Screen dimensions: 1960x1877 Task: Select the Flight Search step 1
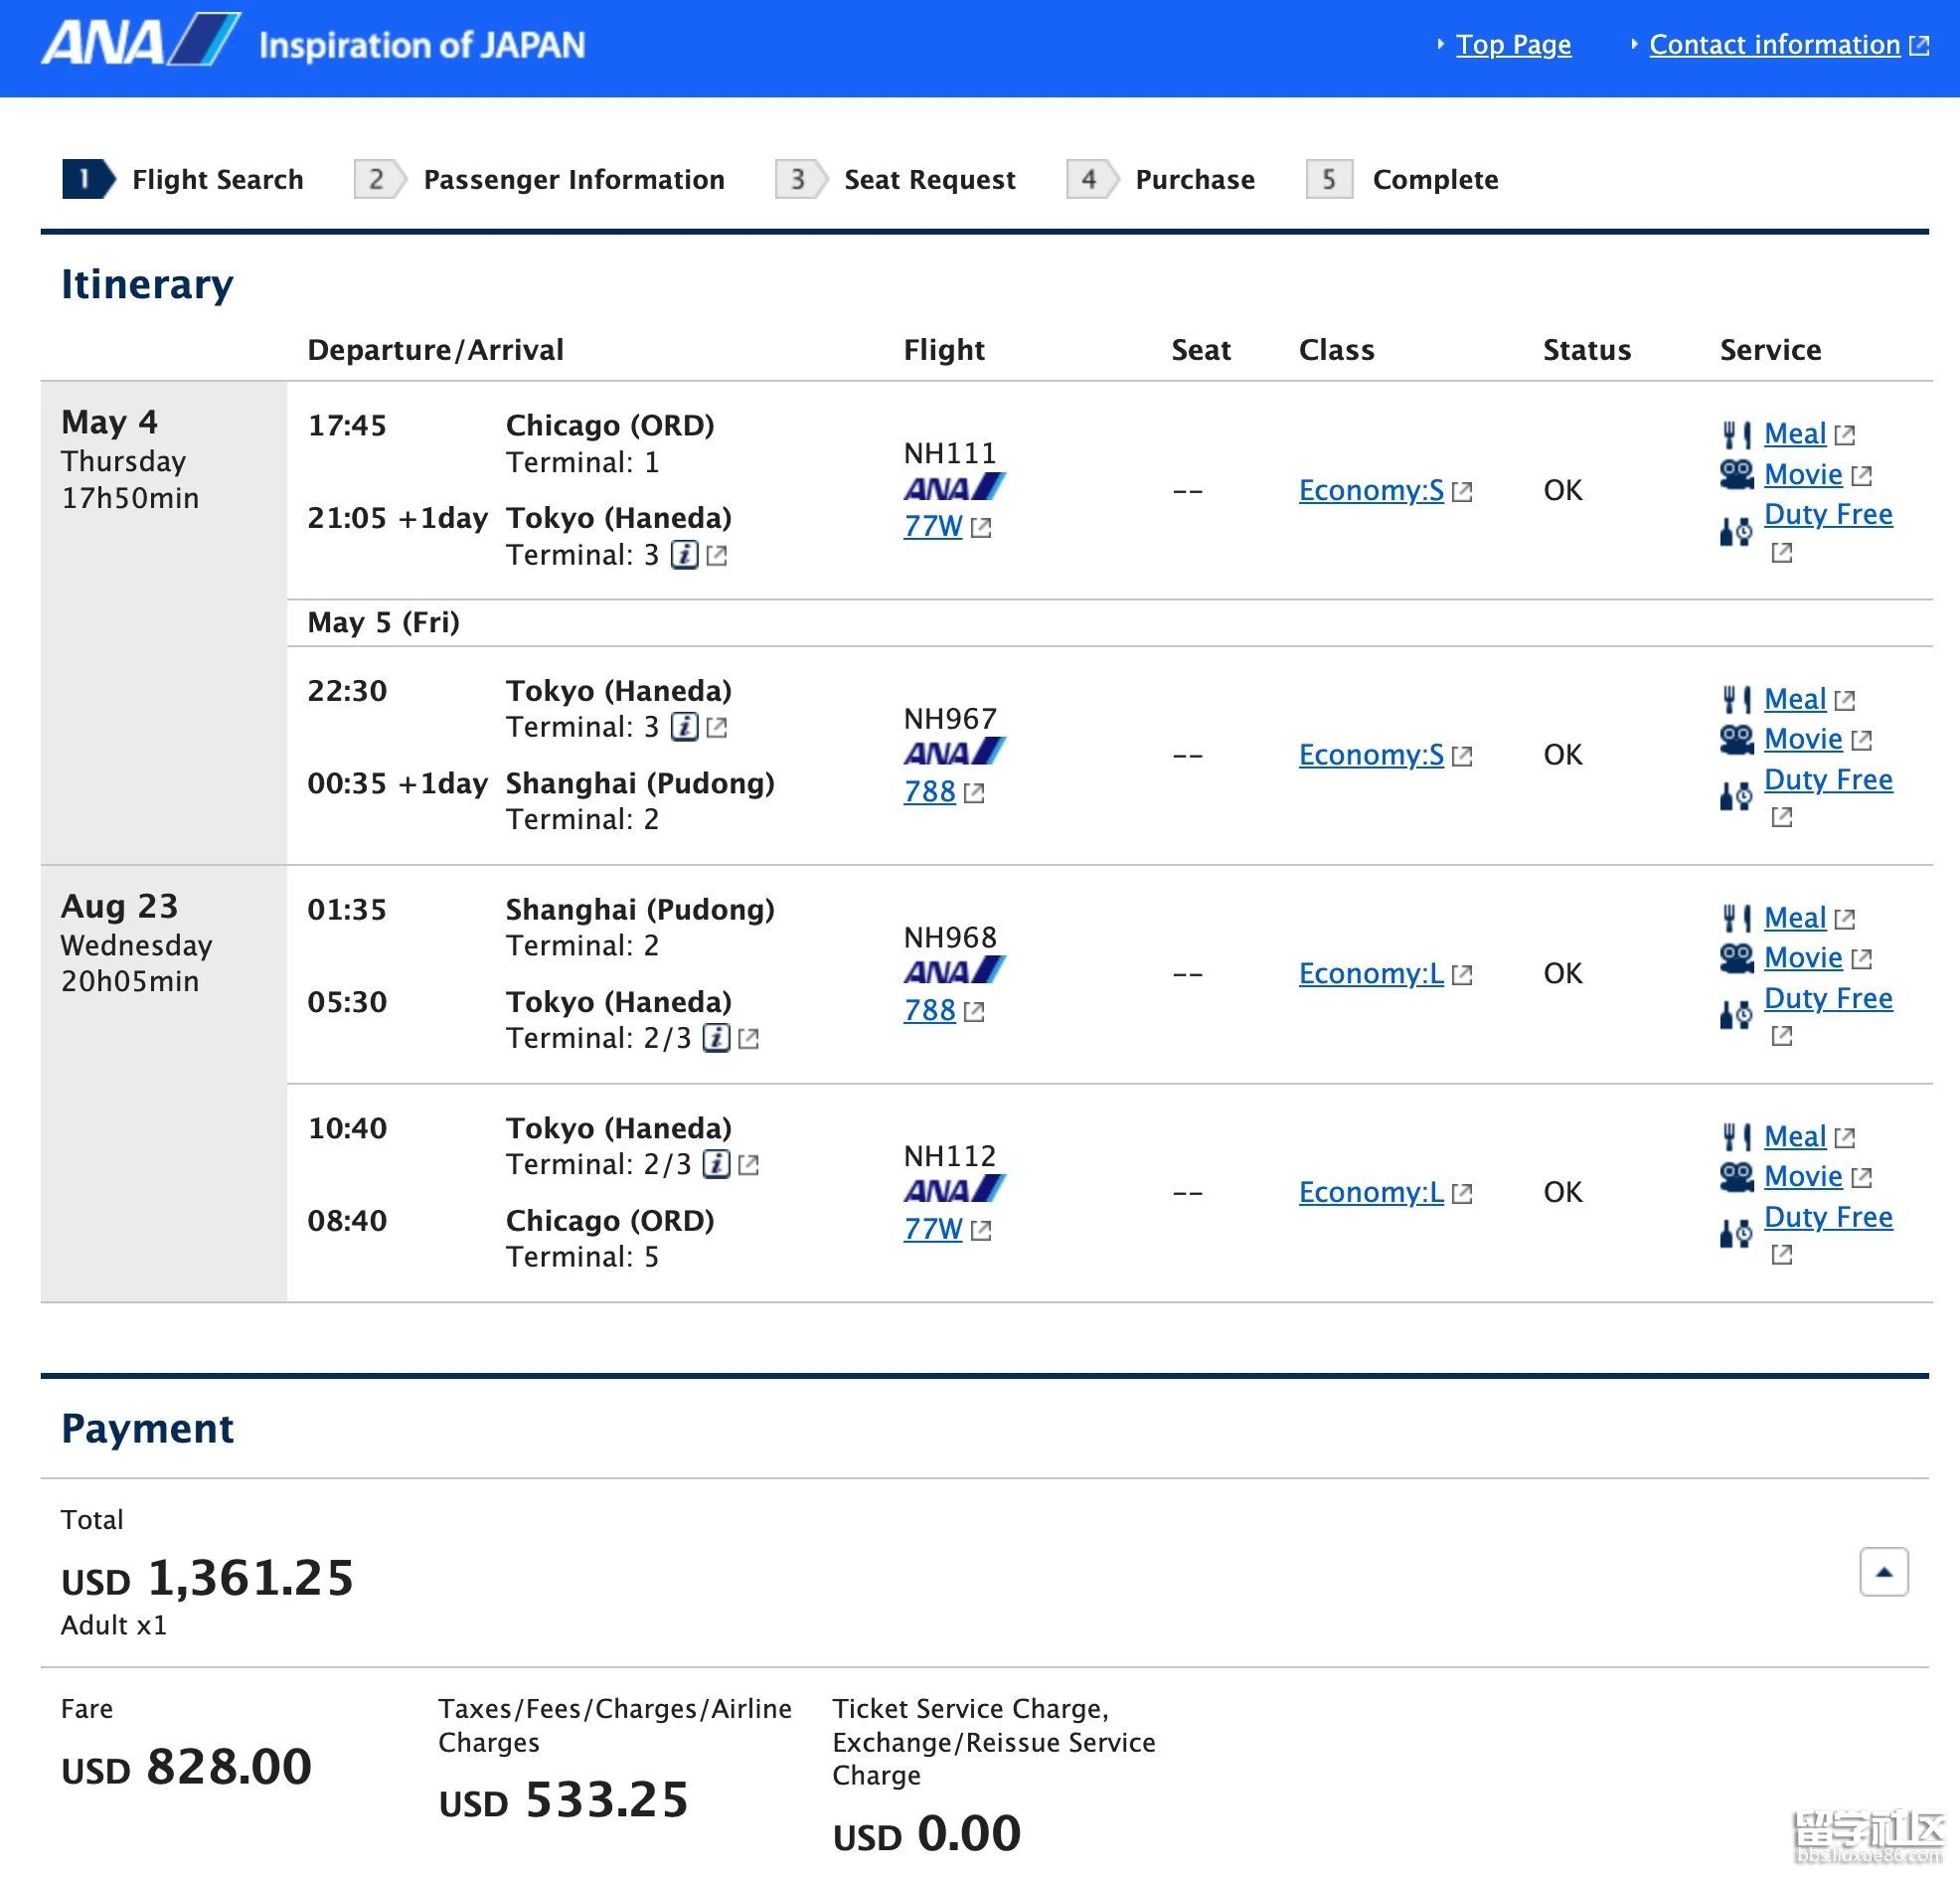[x=183, y=179]
